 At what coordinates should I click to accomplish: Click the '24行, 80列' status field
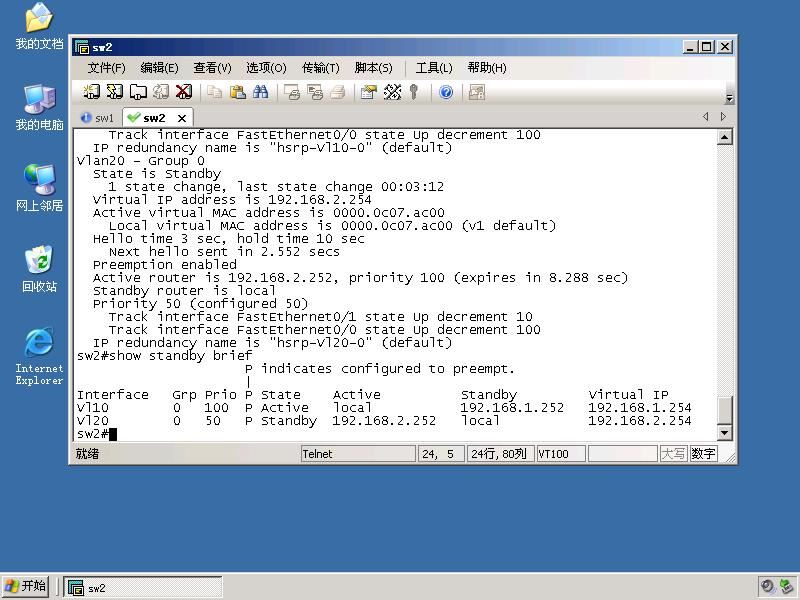click(x=500, y=454)
